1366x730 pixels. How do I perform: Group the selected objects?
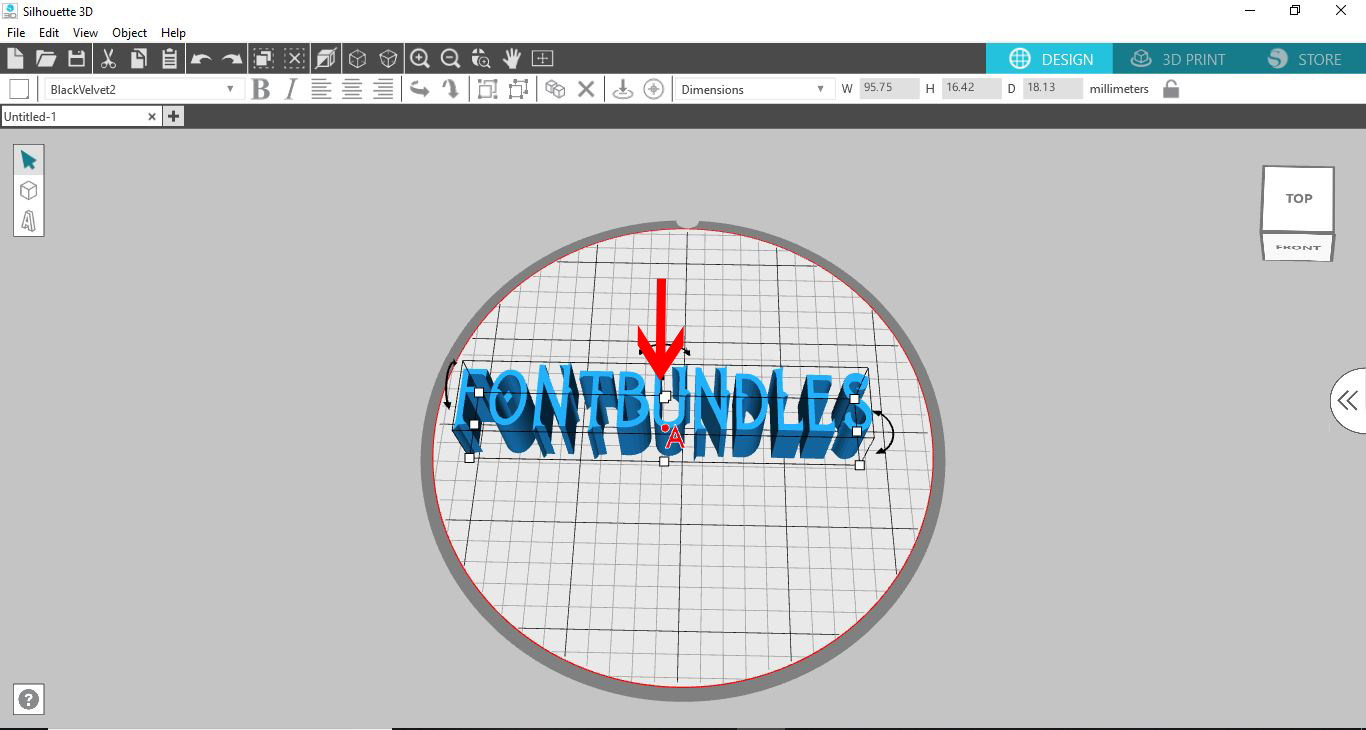click(x=487, y=89)
